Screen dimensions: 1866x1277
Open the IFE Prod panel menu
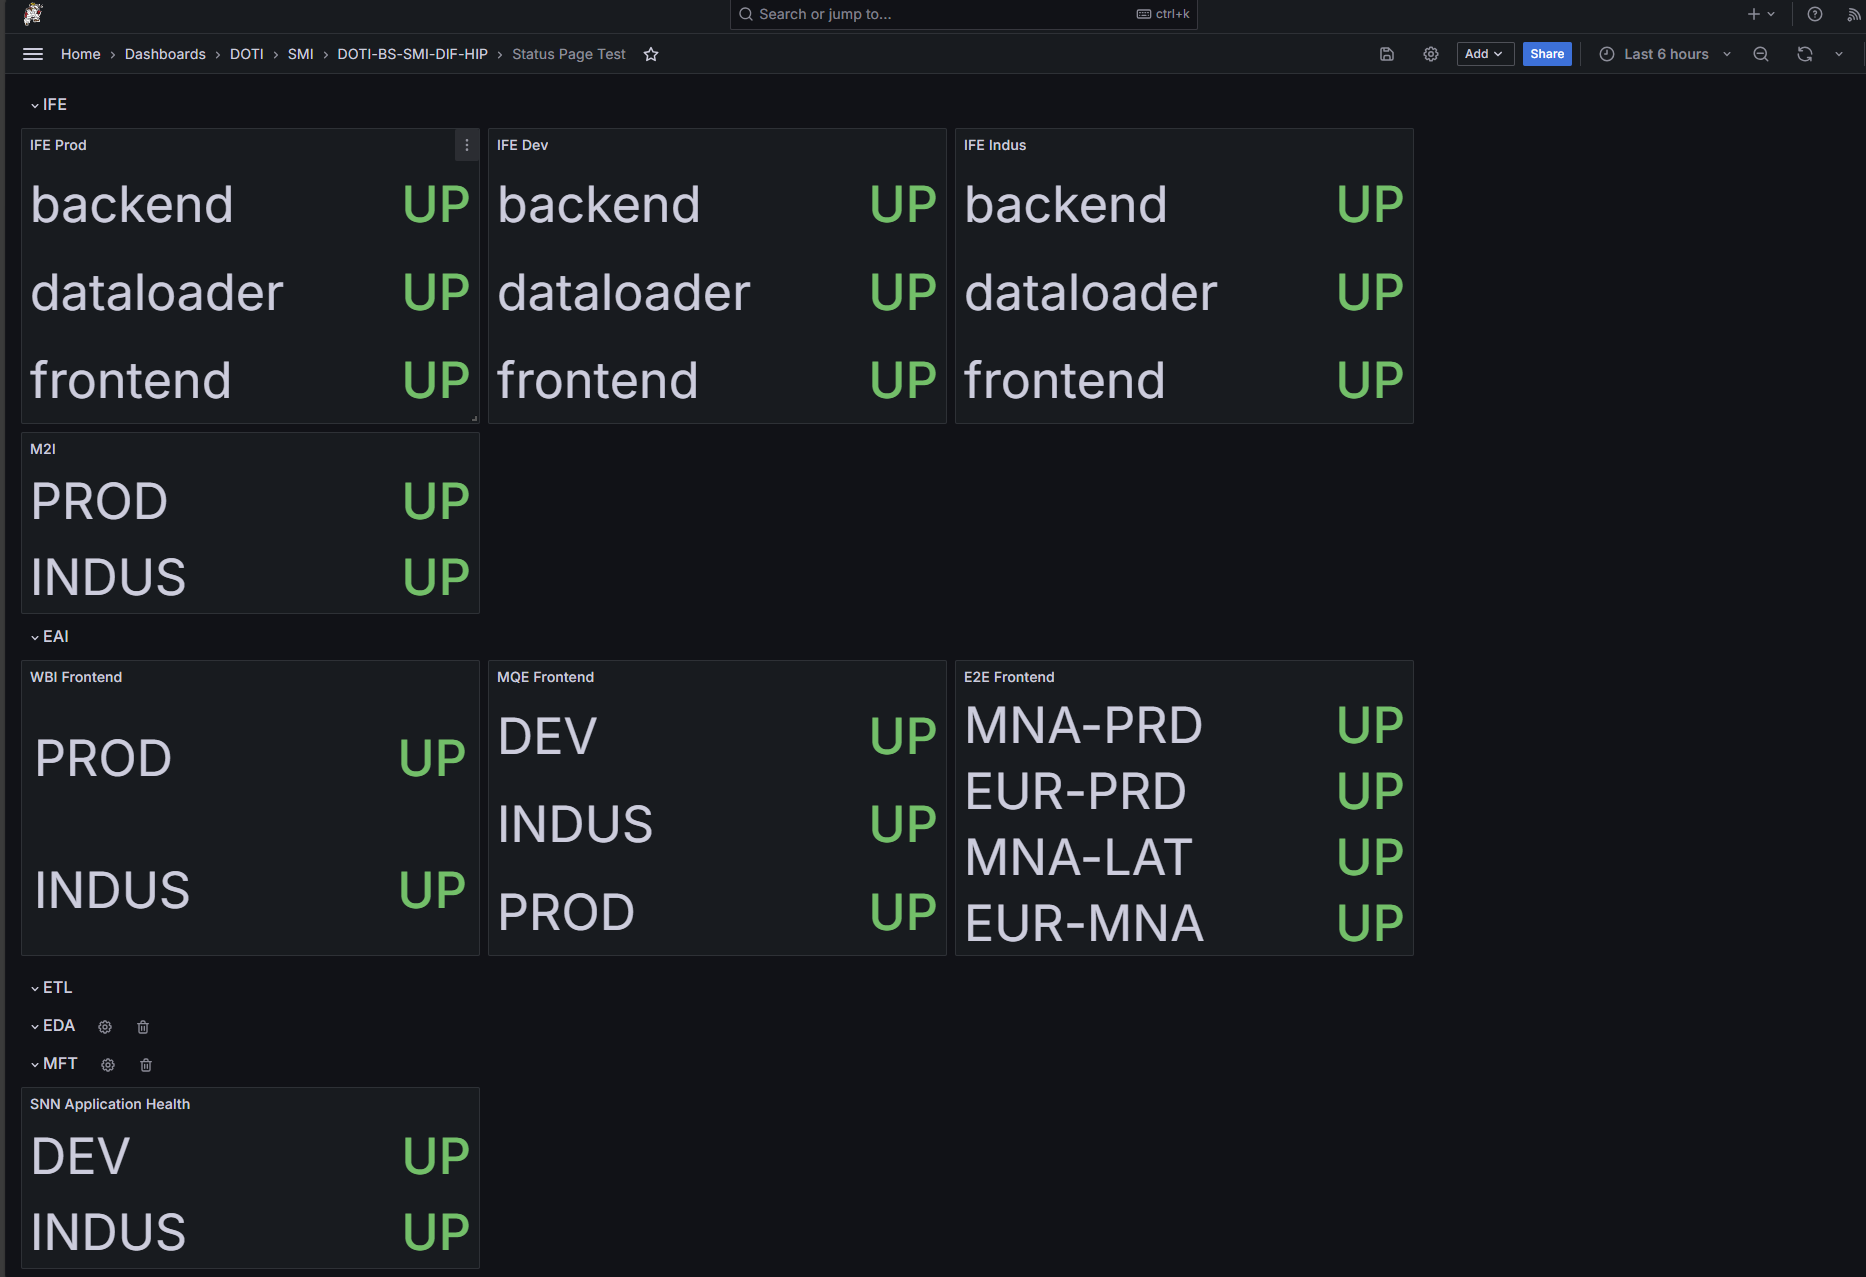[x=466, y=145]
